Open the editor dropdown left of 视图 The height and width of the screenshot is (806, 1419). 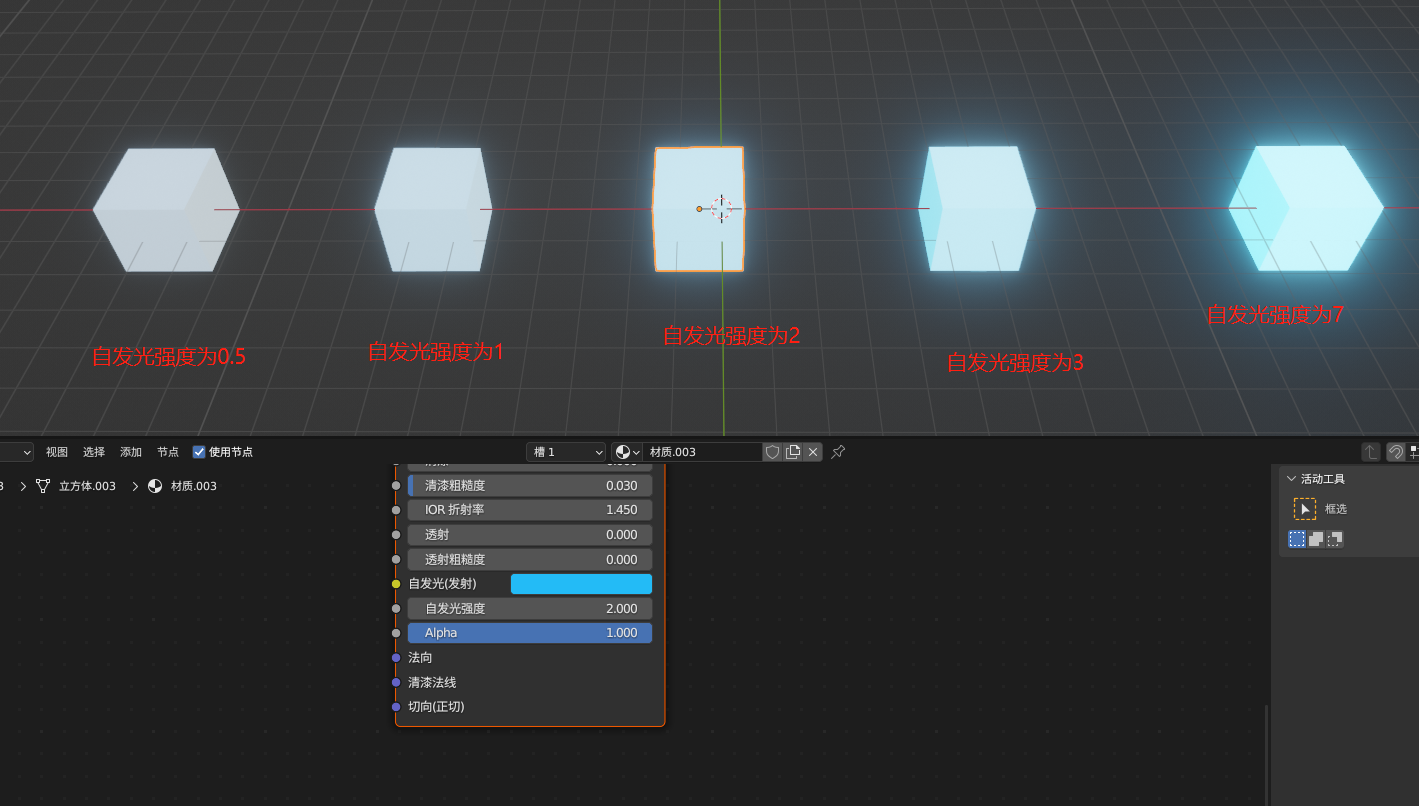click(16, 452)
